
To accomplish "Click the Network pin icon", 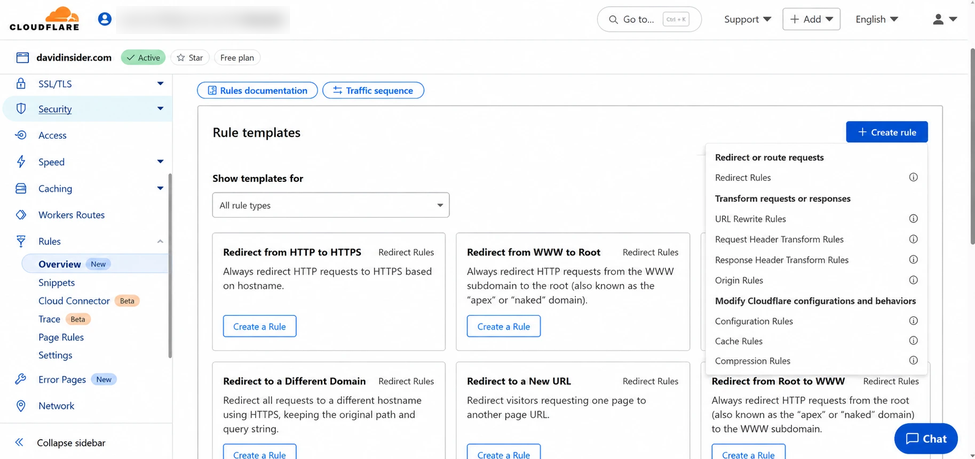I will [x=21, y=406].
